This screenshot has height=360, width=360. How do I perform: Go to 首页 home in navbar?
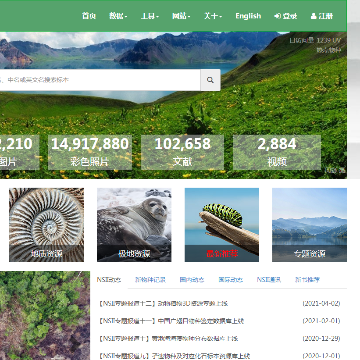89,16
